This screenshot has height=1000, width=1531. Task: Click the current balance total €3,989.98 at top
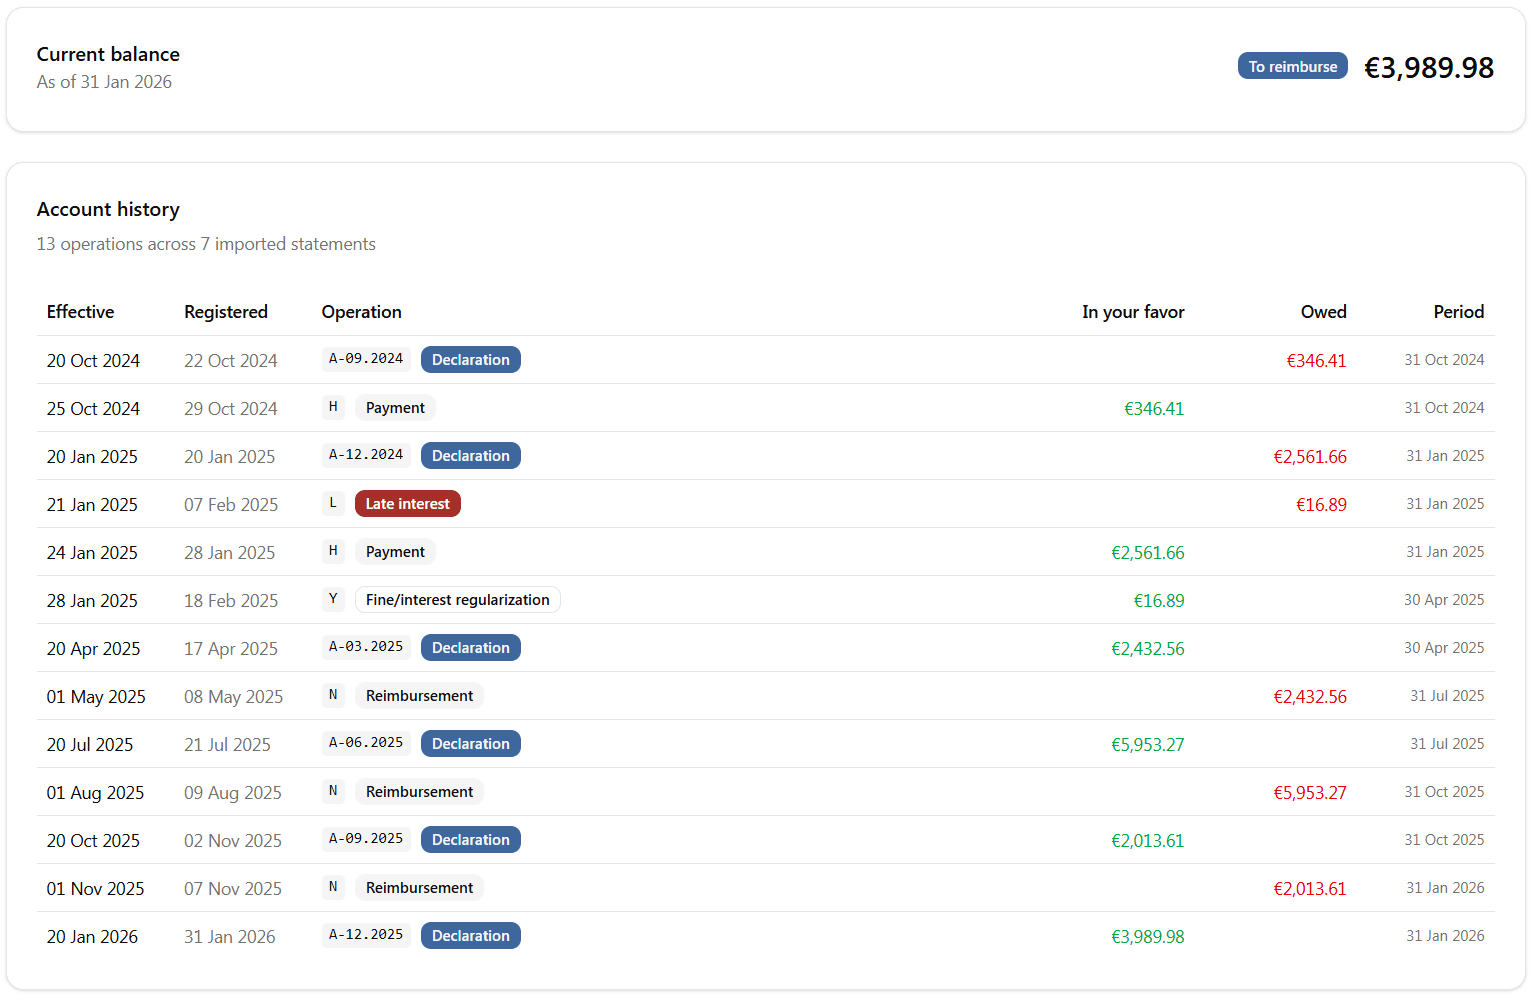[x=1428, y=68]
